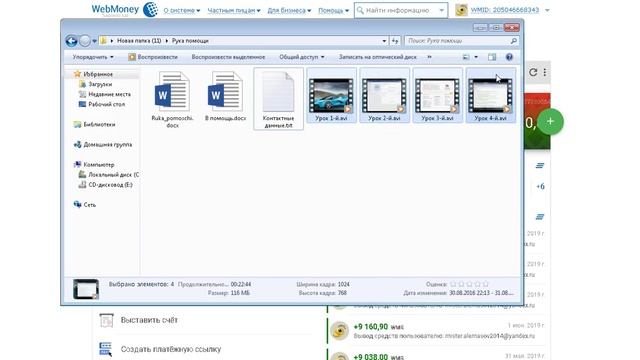Click the WebMoney page reload icon

[533, 72]
